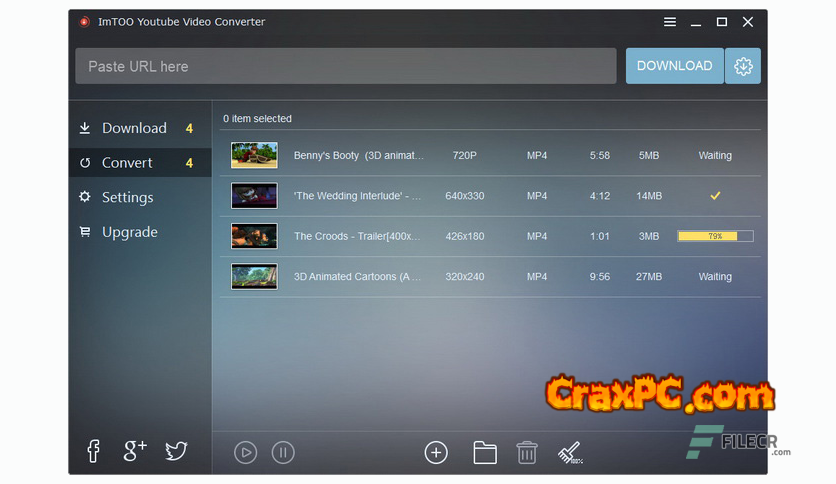Image resolution: width=836 pixels, height=484 pixels.
Task: Open the Google Plus share icon
Action: pyautogui.click(x=135, y=451)
